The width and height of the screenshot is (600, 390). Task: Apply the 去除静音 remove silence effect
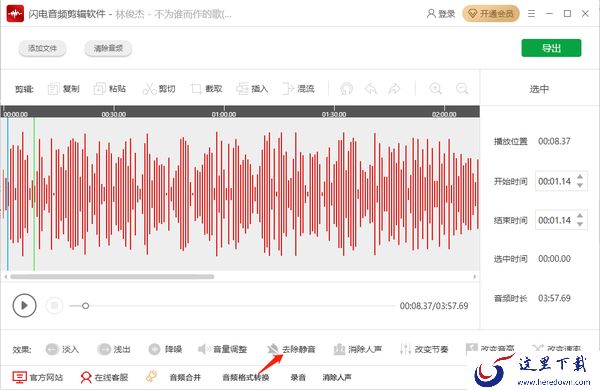(291, 349)
